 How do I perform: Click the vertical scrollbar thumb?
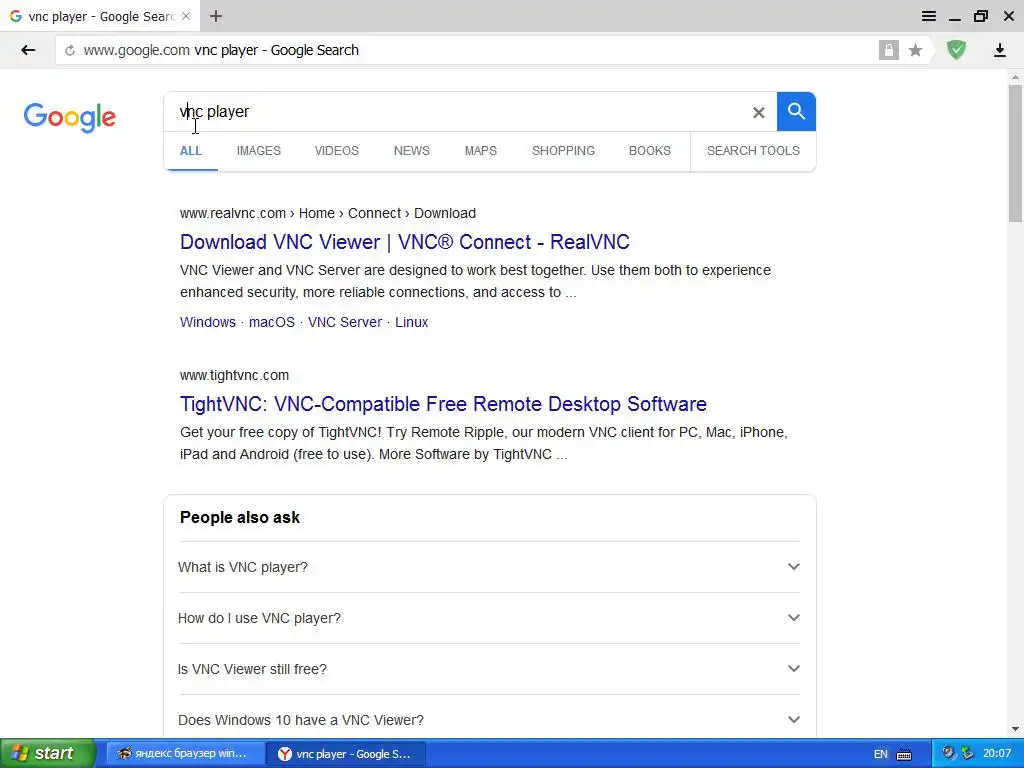click(x=1015, y=153)
